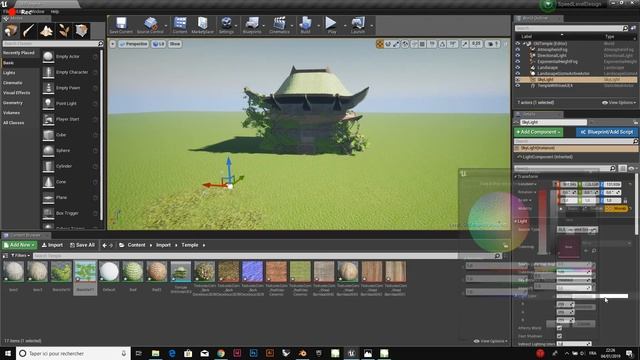The width and height of the screenshot is (640, 360).
Task: Click the color wheel in picker
Action: coord(499,222)
